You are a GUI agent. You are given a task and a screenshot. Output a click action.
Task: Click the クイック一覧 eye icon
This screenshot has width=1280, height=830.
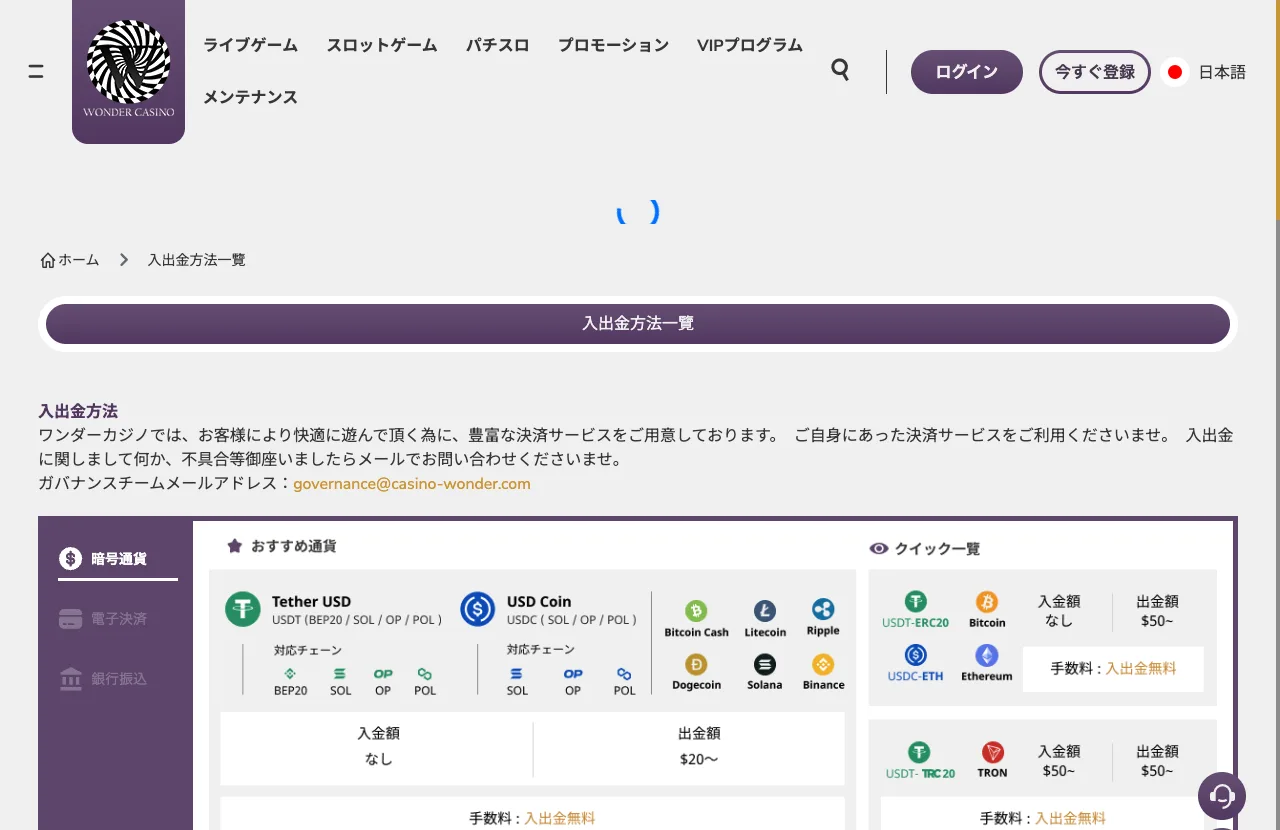point(879,548)
